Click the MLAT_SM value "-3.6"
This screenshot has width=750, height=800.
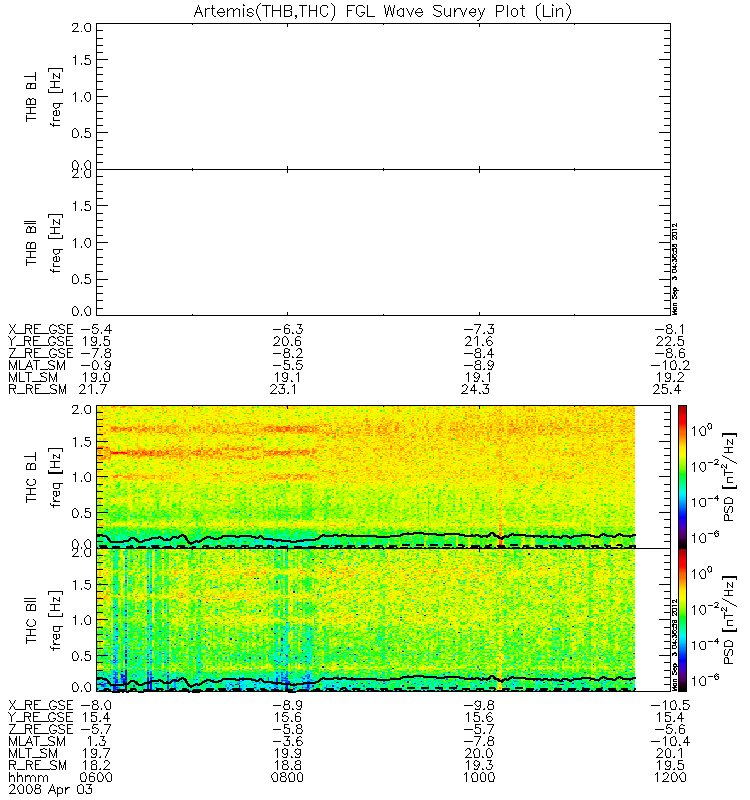pos(287,742)
